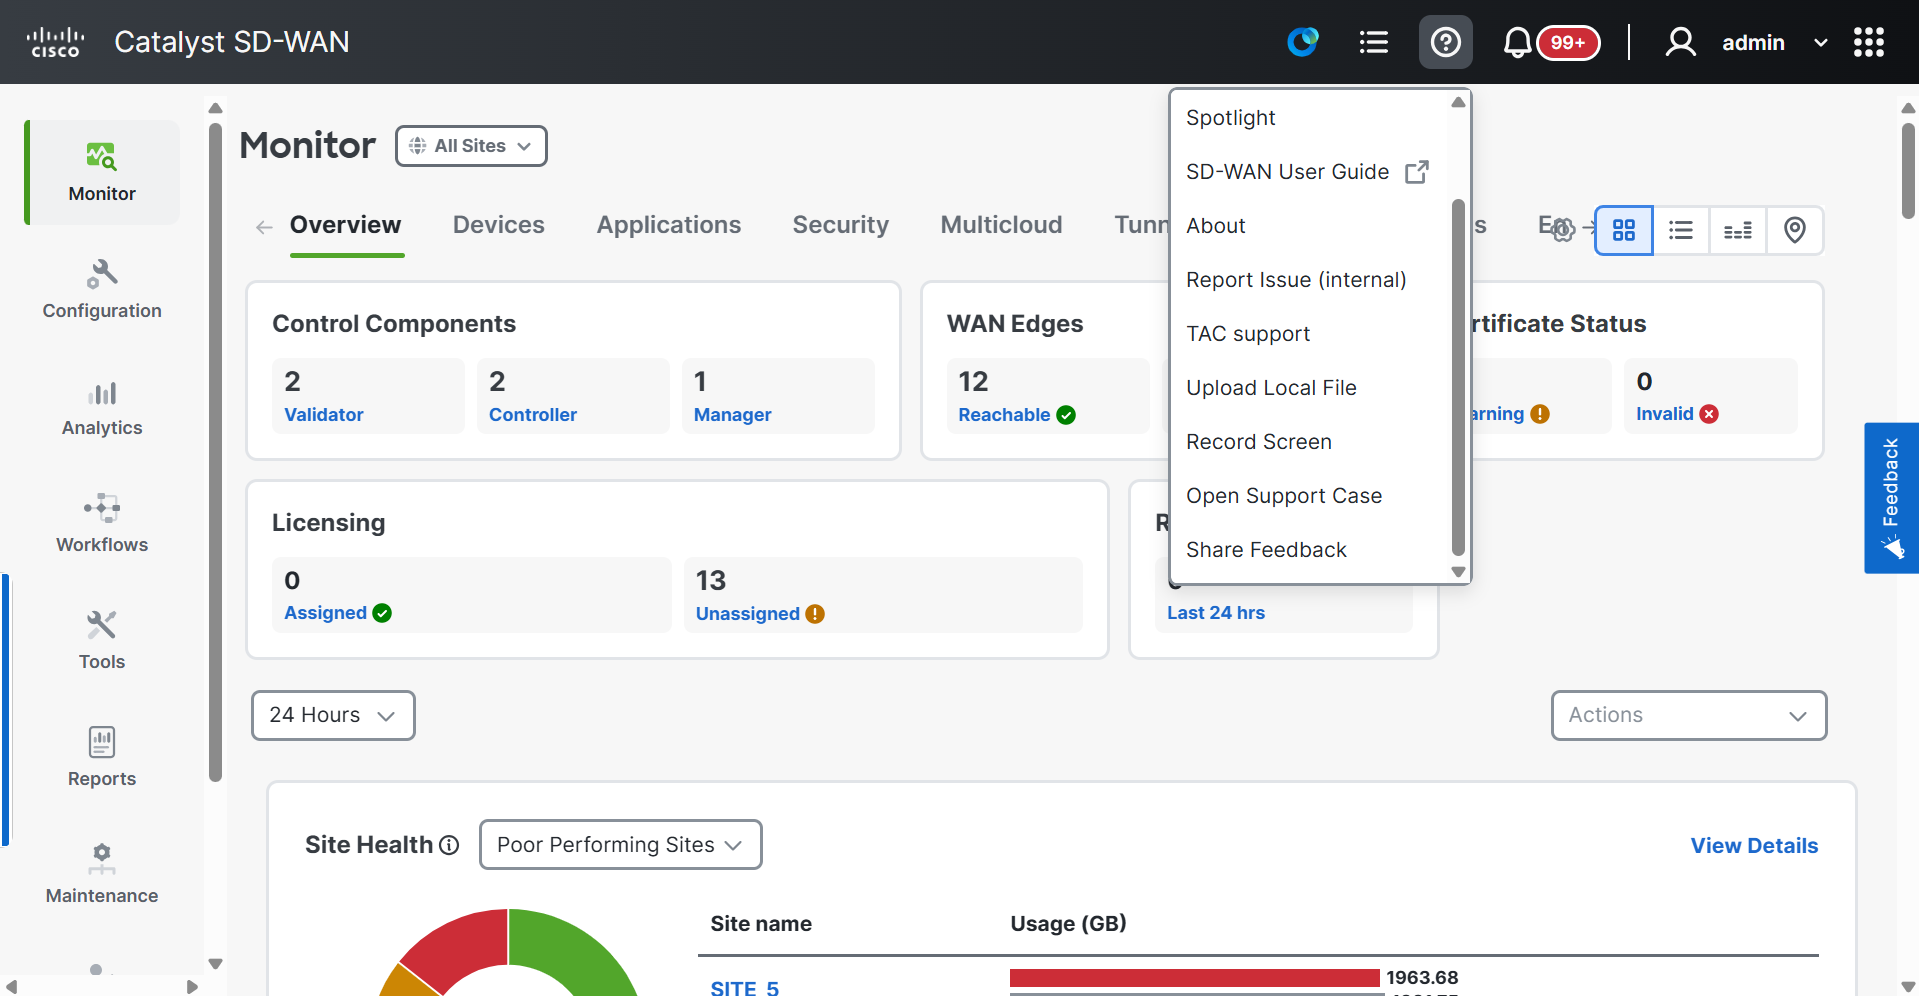Image resolution: width=1919 pixels, height=996 pixels.
Task: Click the red SITE_5 usage bar
Action: coord(1194,978)
